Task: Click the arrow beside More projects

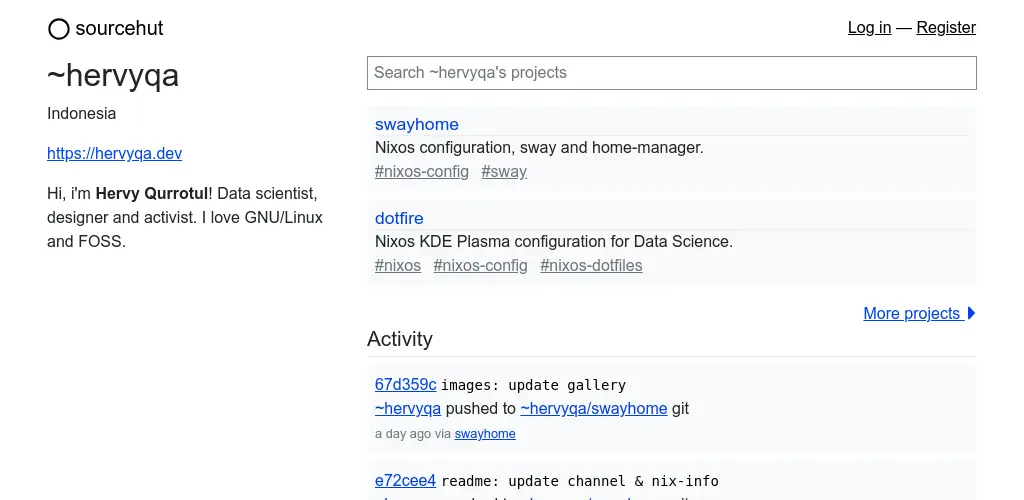Action: point(971,313)
